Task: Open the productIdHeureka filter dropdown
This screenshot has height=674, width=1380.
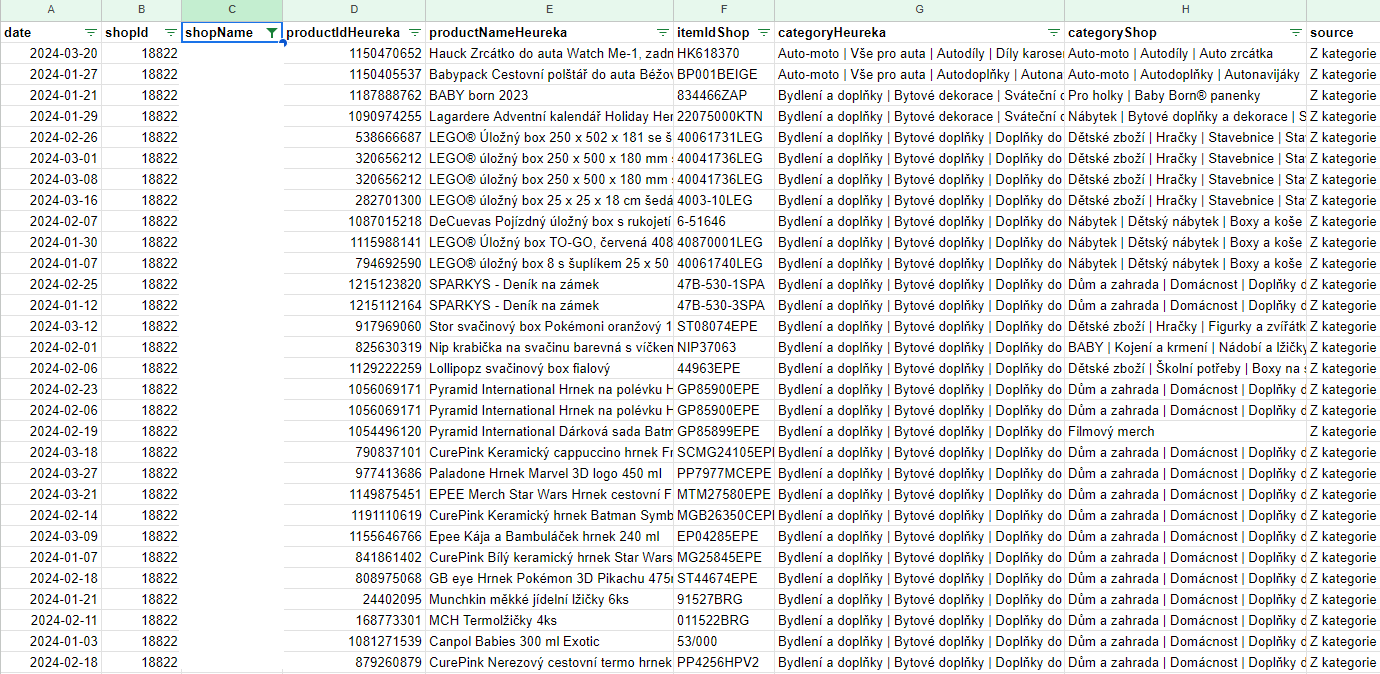Action: coord(415,33)
